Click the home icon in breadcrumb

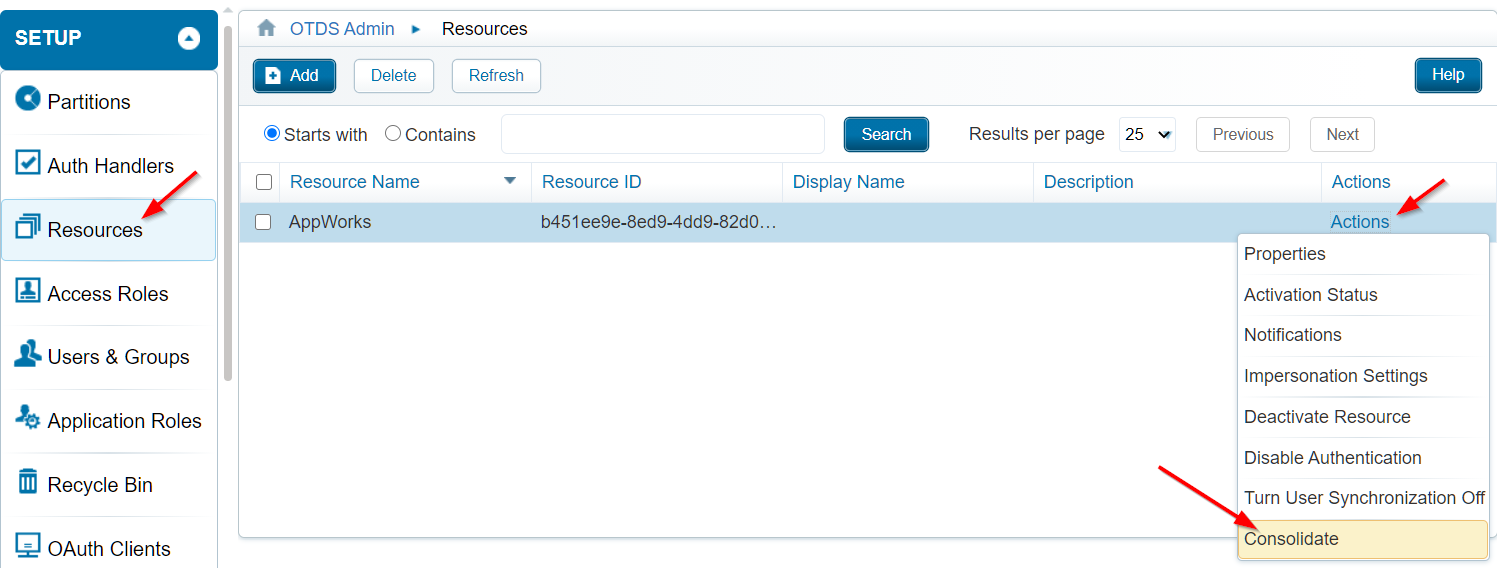pyautogui.click(x=266, y=28)
